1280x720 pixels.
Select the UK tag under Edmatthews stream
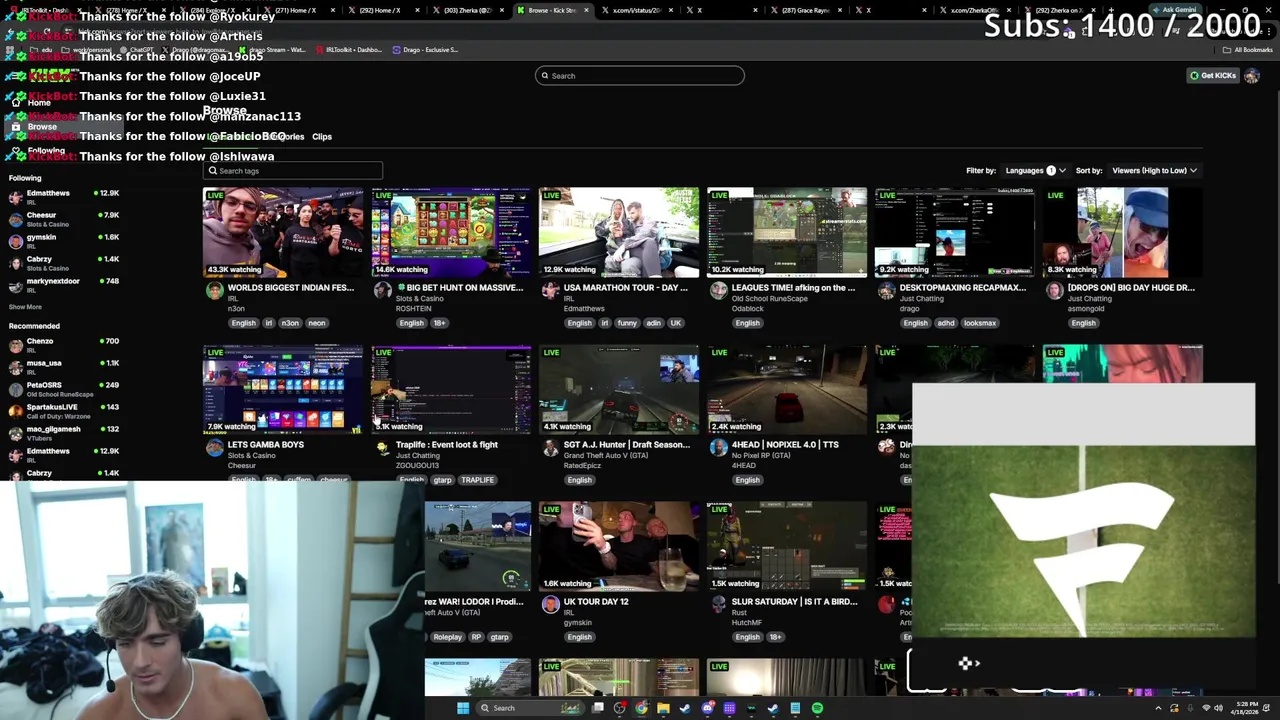click(676, 323)
